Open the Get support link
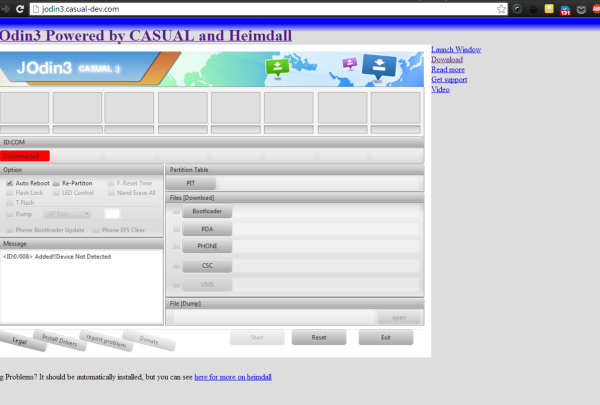This screenshot has height=405, width=600. point(449,79)
